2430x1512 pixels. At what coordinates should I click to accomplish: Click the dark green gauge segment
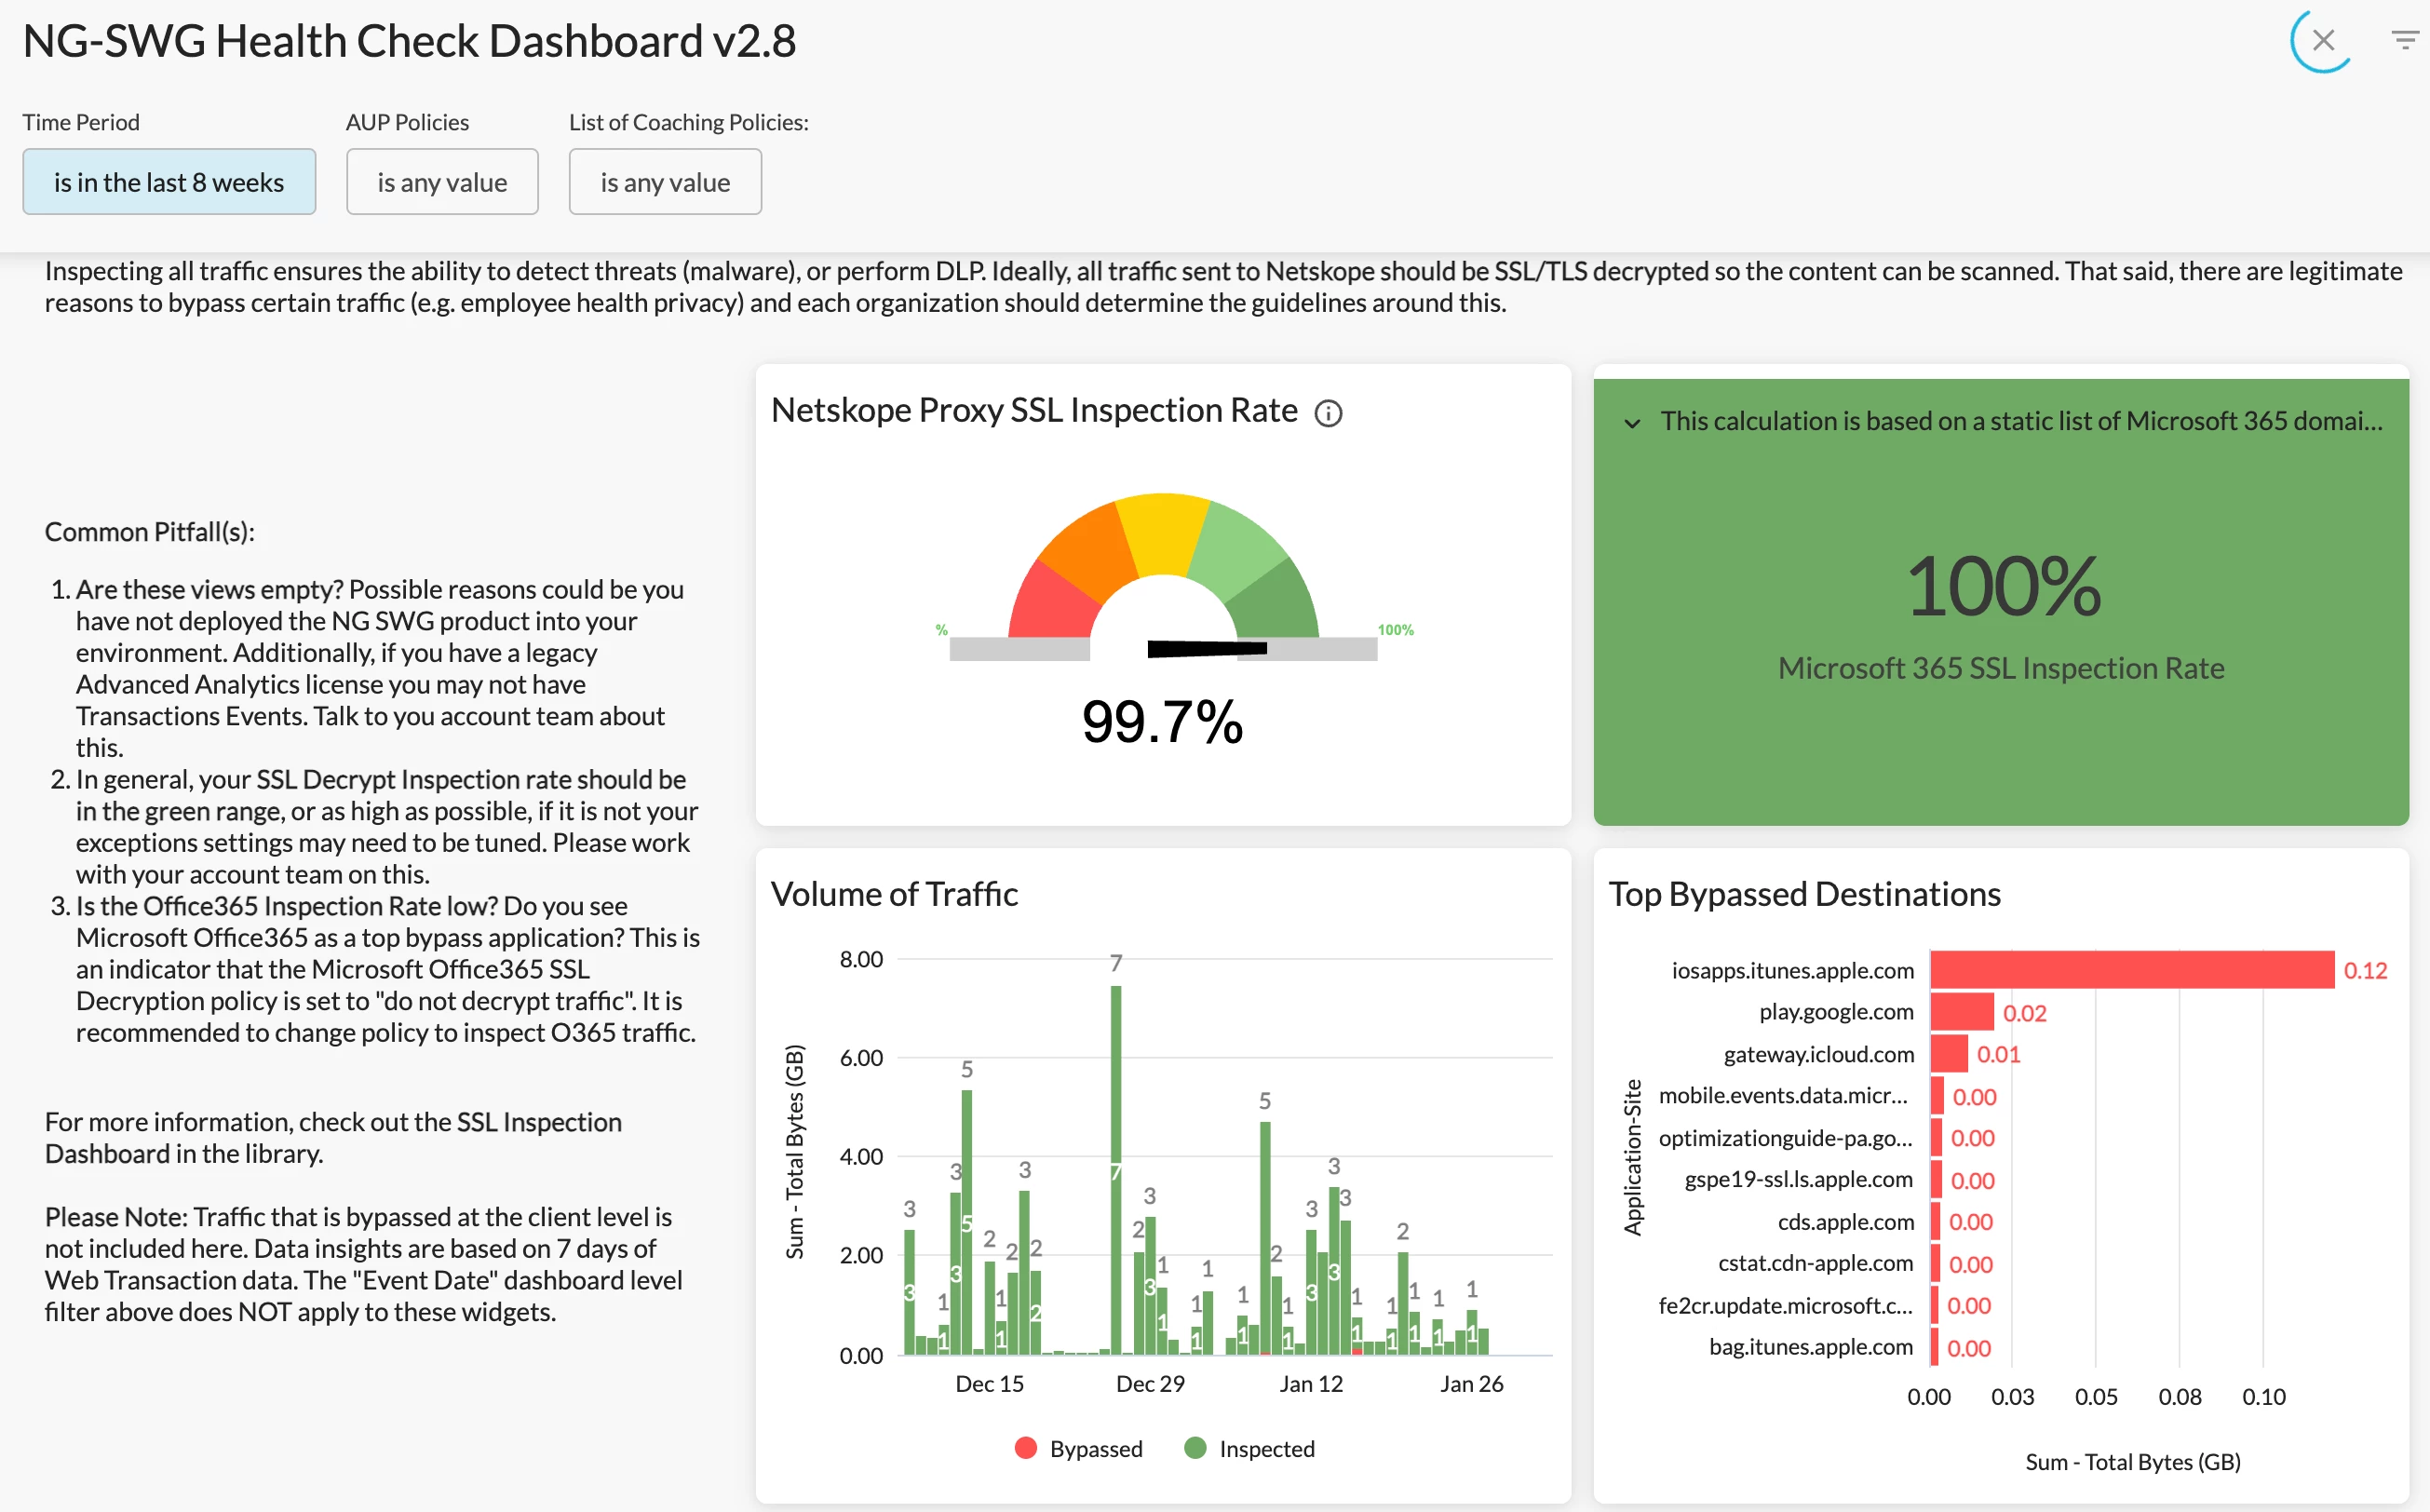click(x=1277, y=603)
